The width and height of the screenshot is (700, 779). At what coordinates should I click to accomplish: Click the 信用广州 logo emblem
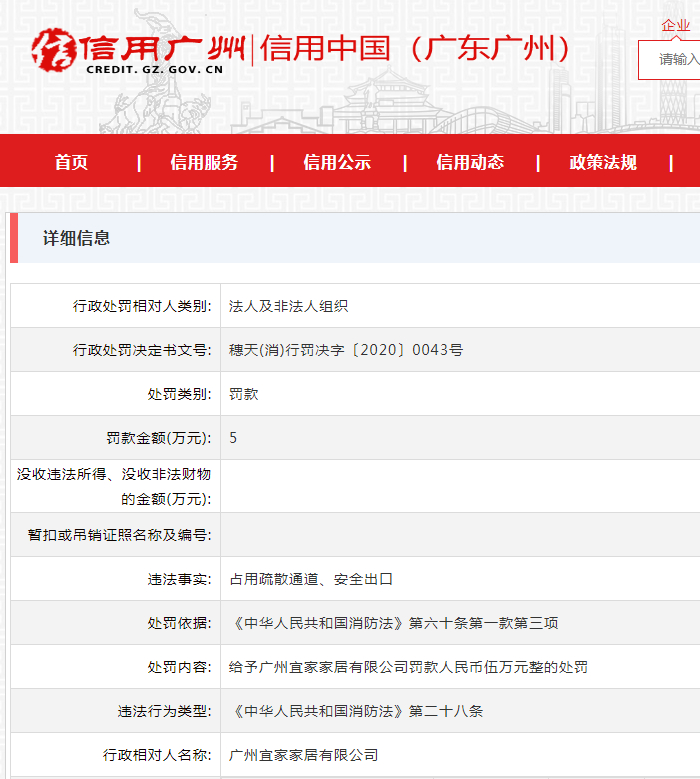[54, 50]
